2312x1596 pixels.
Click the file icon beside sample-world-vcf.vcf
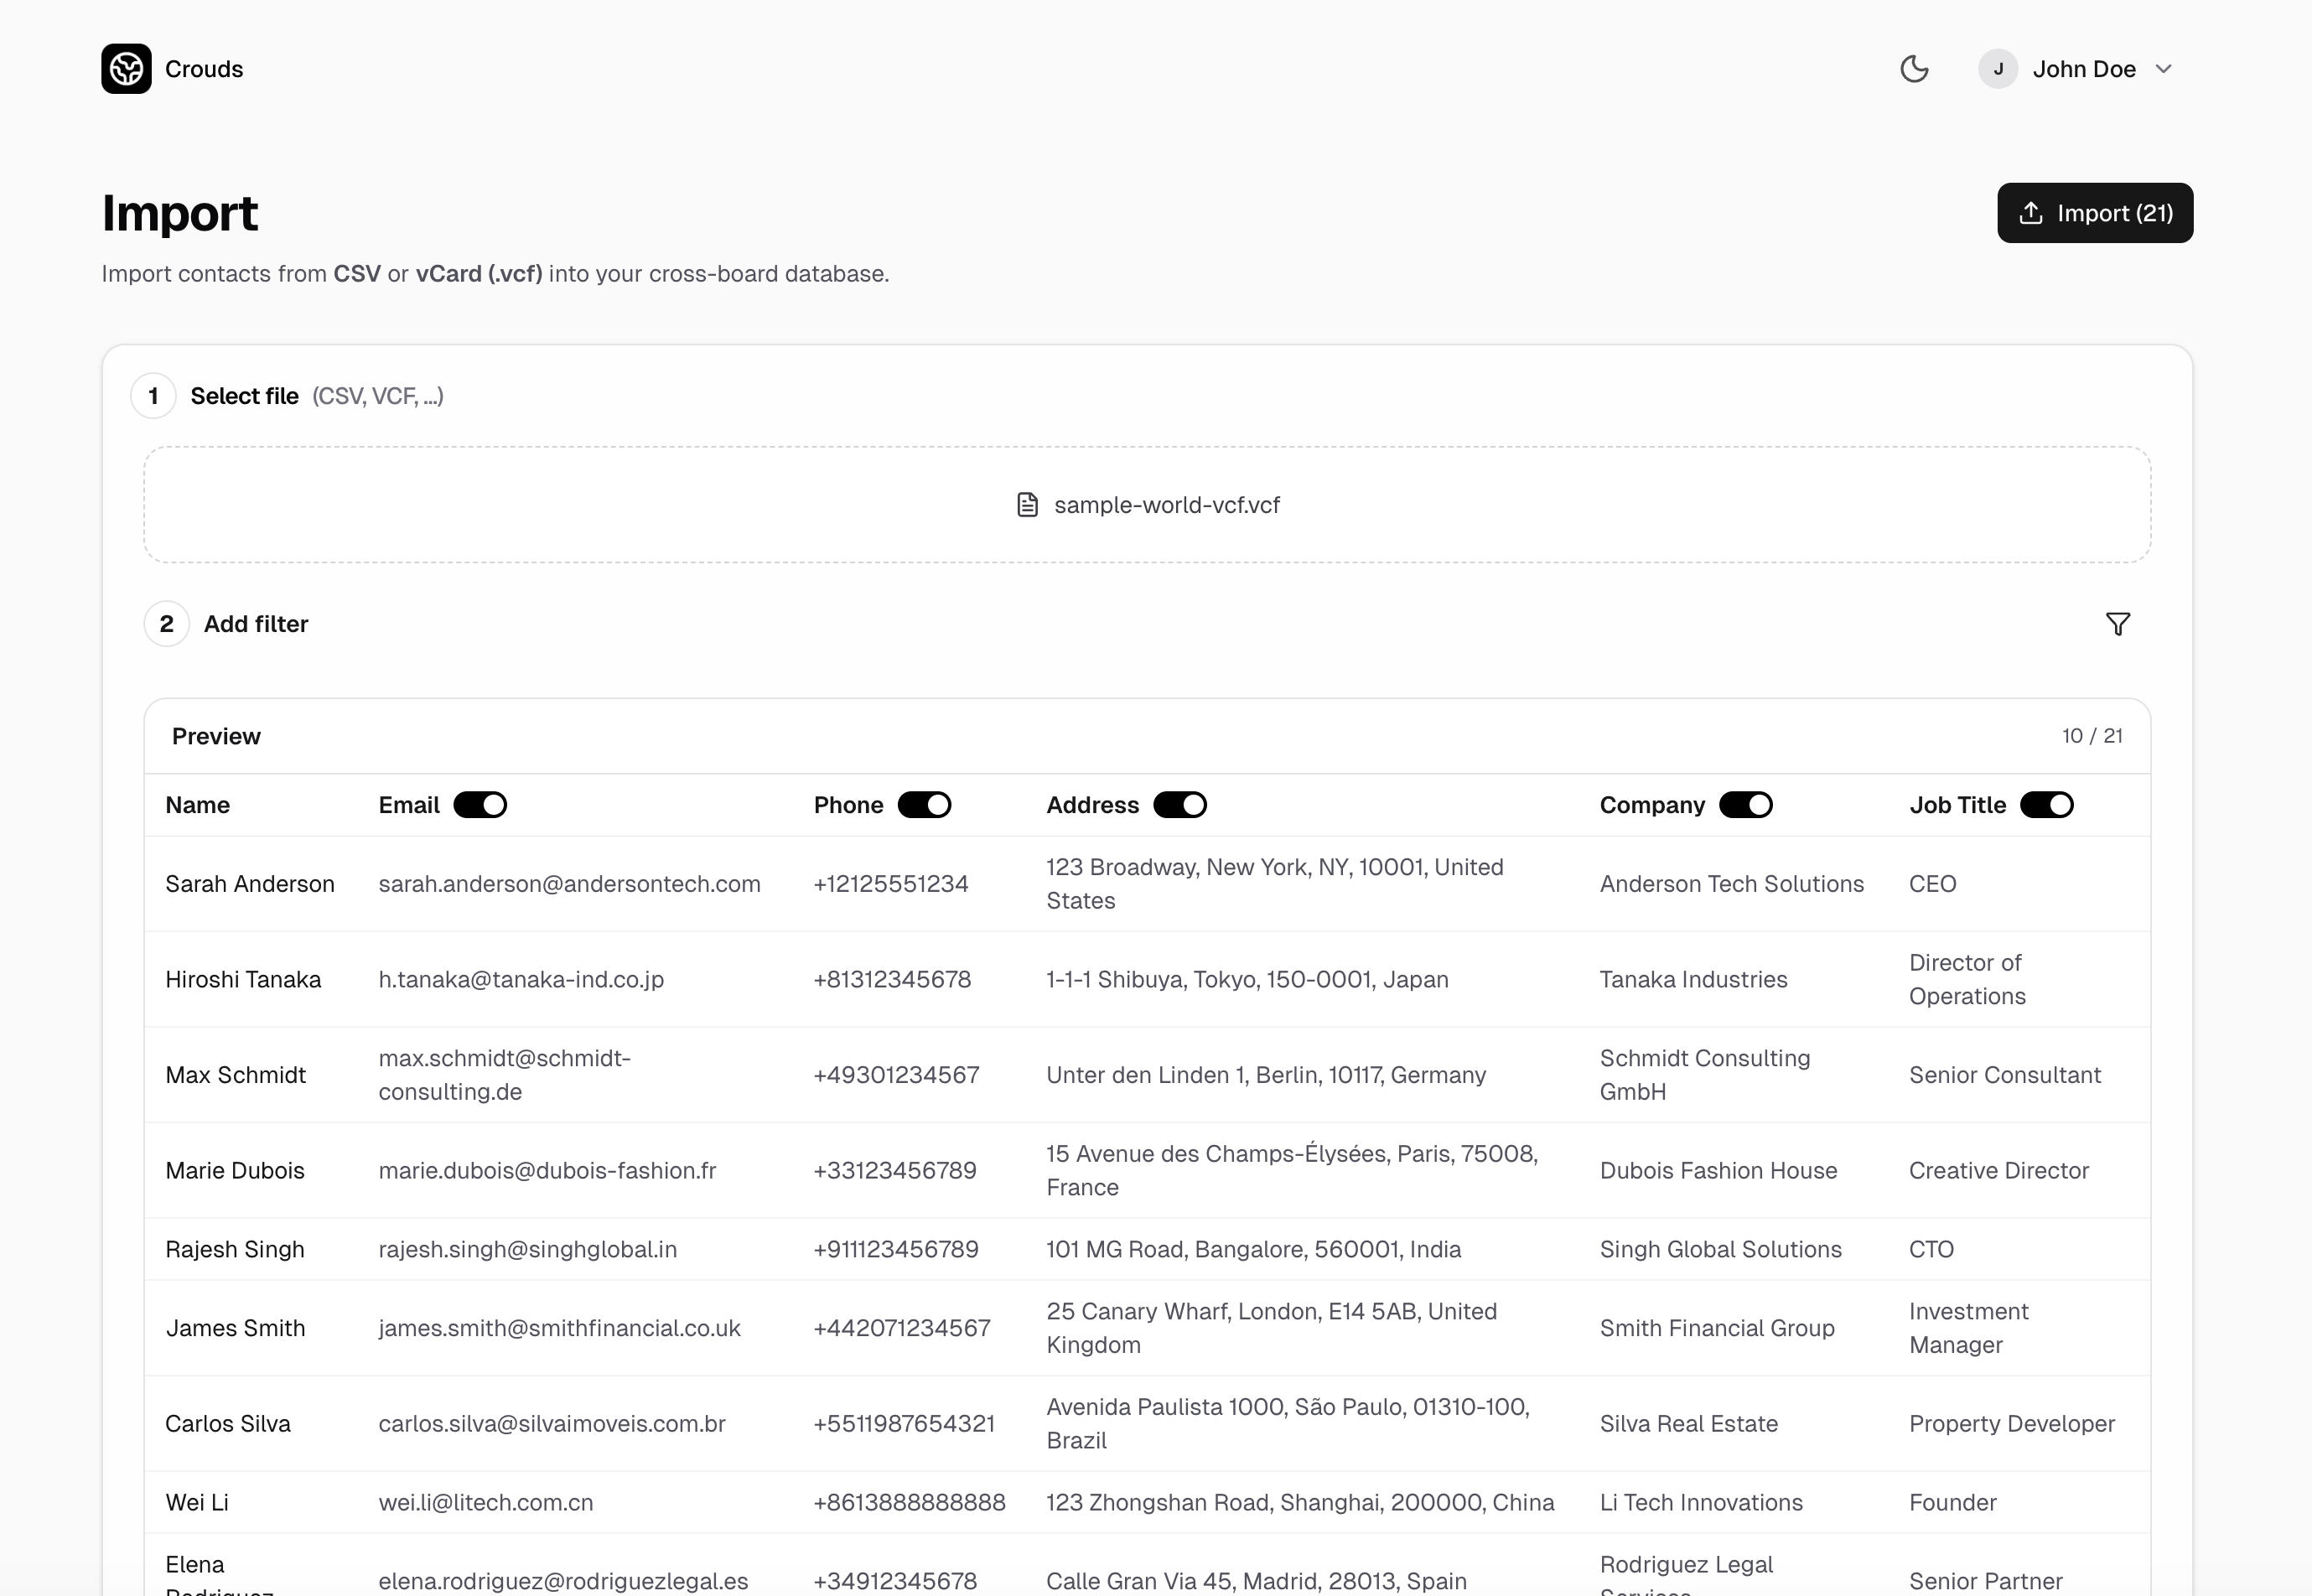[x=1027, y=504]
